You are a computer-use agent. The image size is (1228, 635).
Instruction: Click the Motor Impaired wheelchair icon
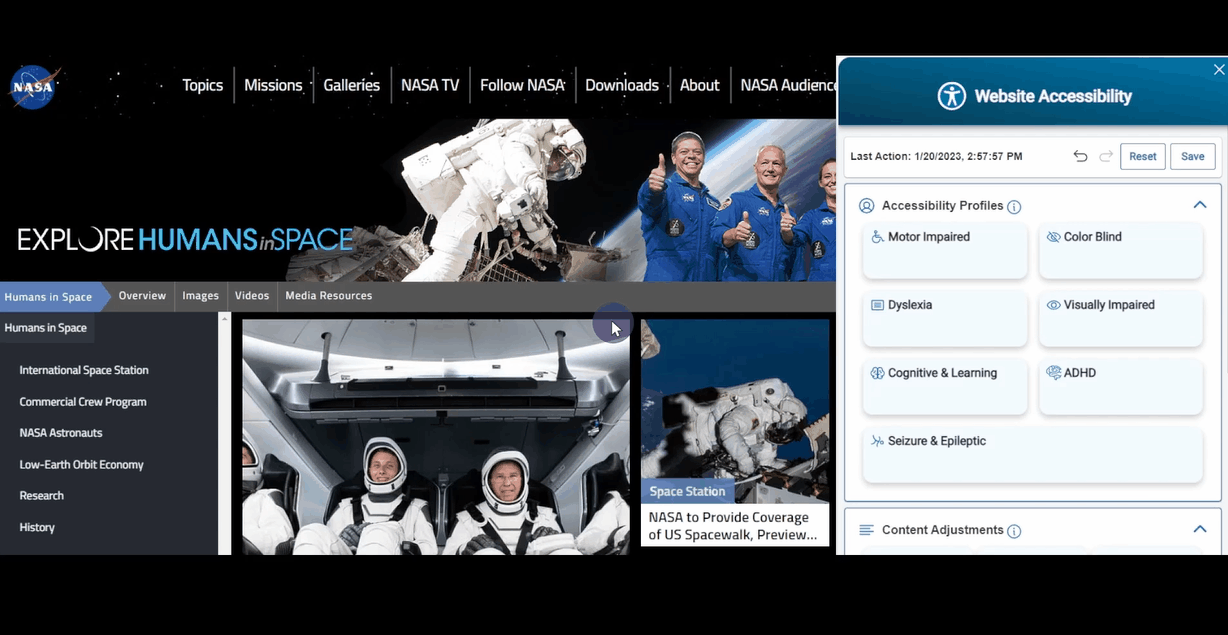click(877, 237)
